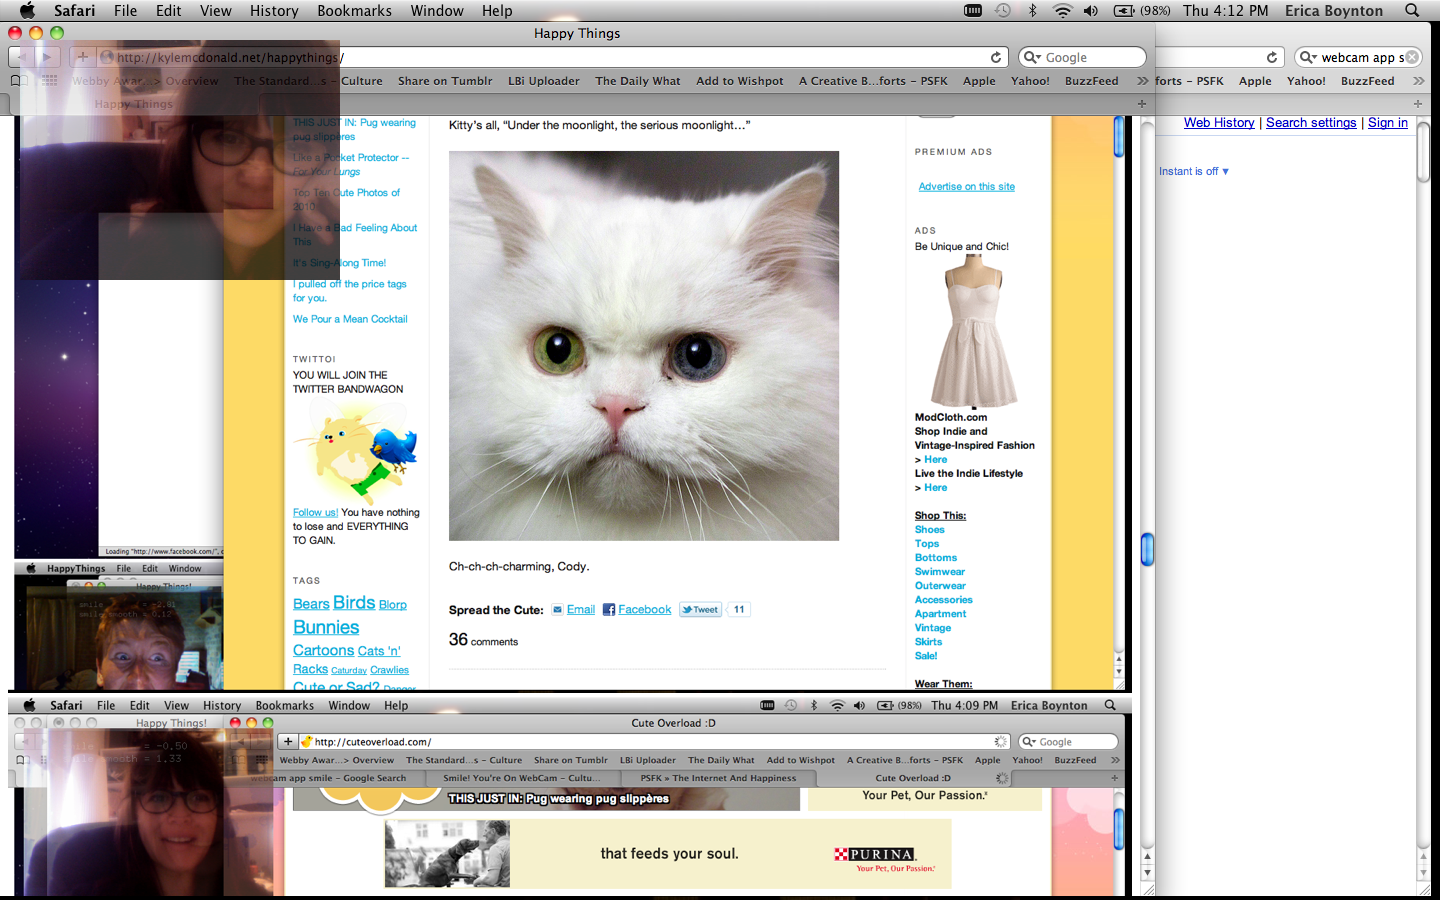Expand bookmarks overflow chevron in the Google window
The height and width of the screenshot is (900, 1440).
[1418, 81]
